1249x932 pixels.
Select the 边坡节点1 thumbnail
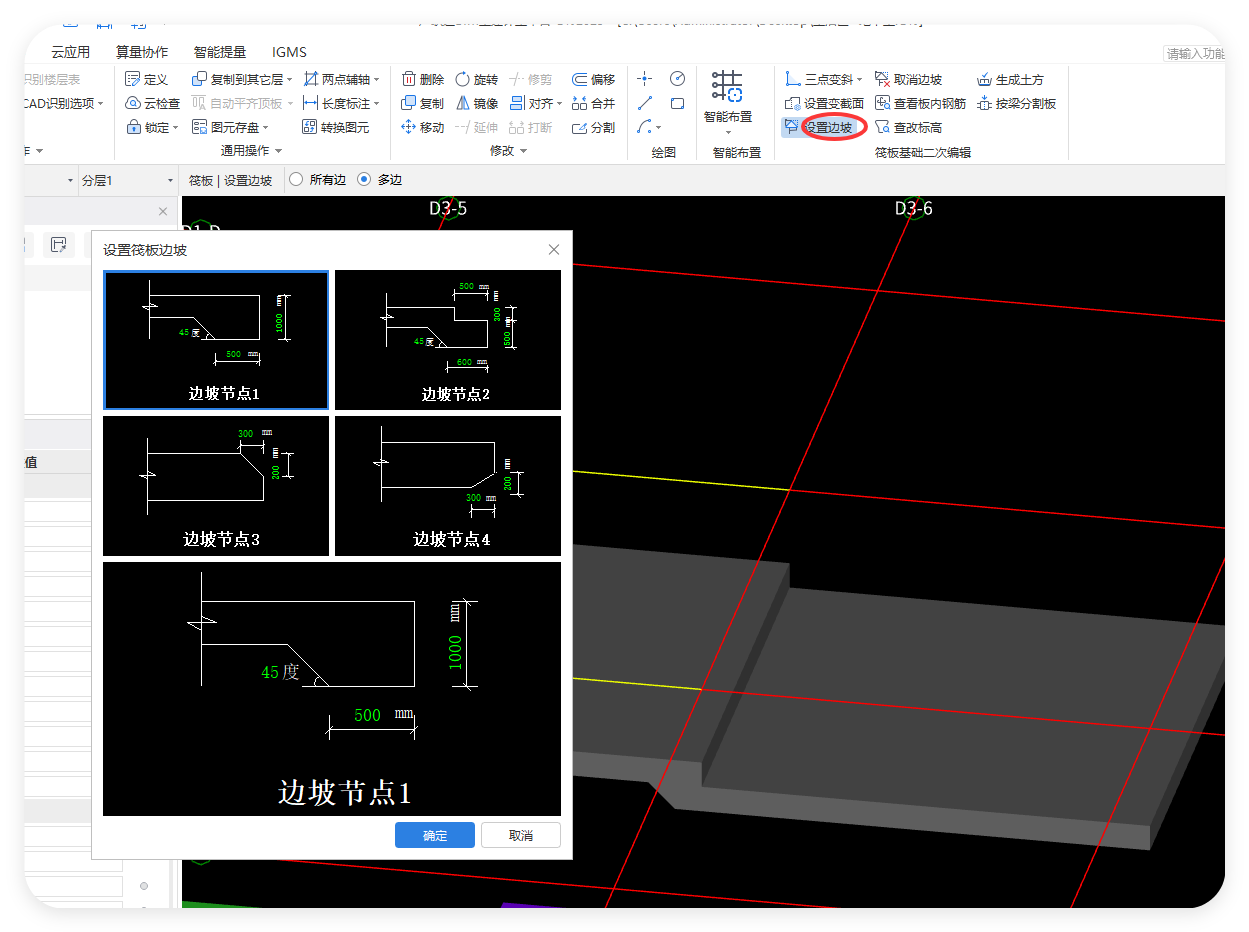216,340
